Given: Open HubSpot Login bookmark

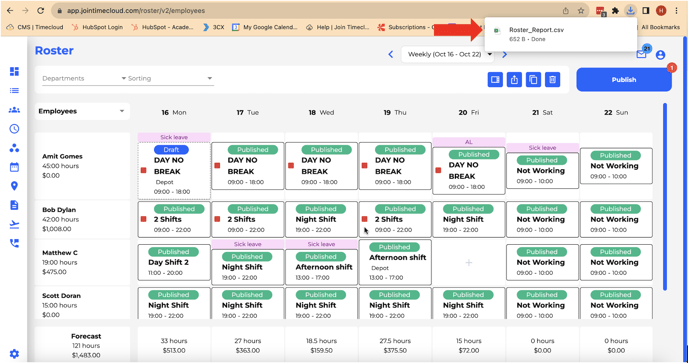Looking at the screenshot, I should click(97, 27).
